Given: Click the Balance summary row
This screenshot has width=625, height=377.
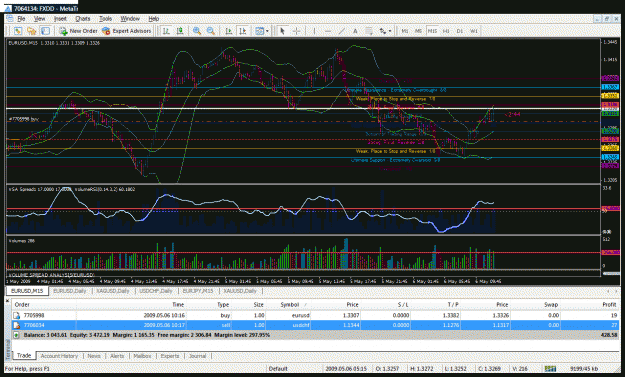Looking at the screenshot, I should pyautogui.click(x=315, y=335).
